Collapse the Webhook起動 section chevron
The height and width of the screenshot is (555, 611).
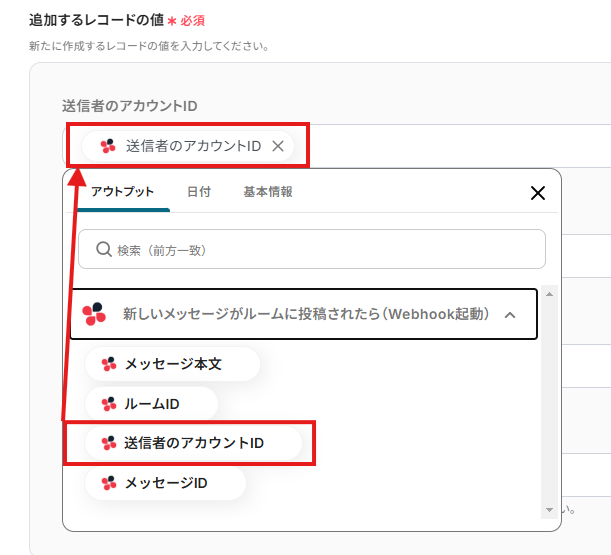pos(510,315)
